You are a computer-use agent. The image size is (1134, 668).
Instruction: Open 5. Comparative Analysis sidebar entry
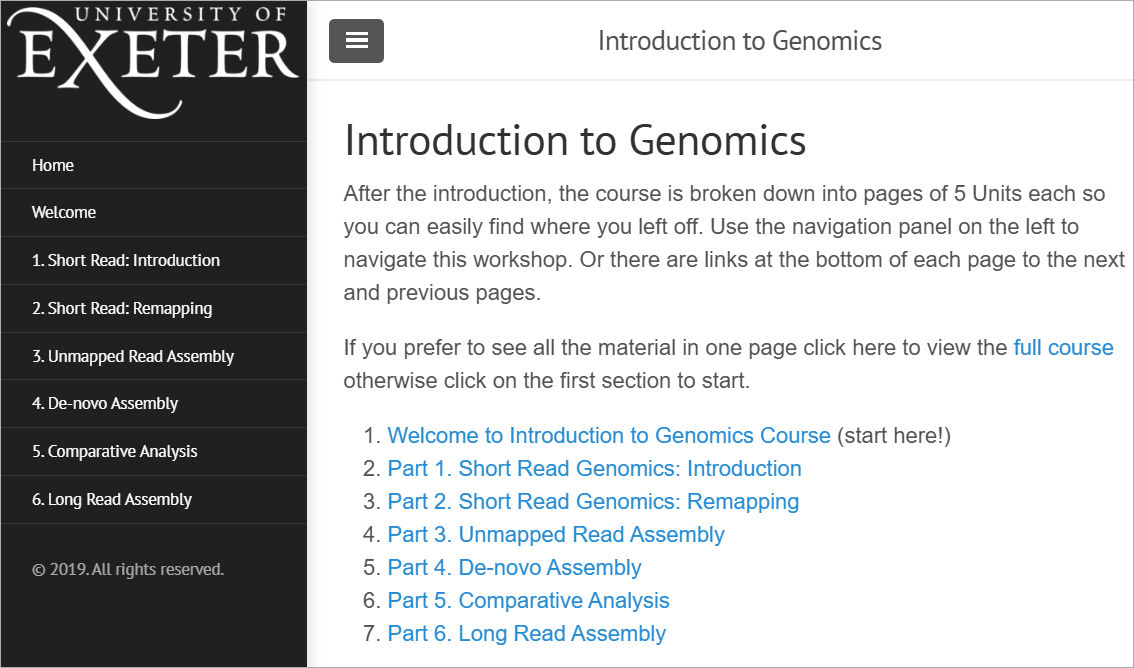(x=115, y=451)
